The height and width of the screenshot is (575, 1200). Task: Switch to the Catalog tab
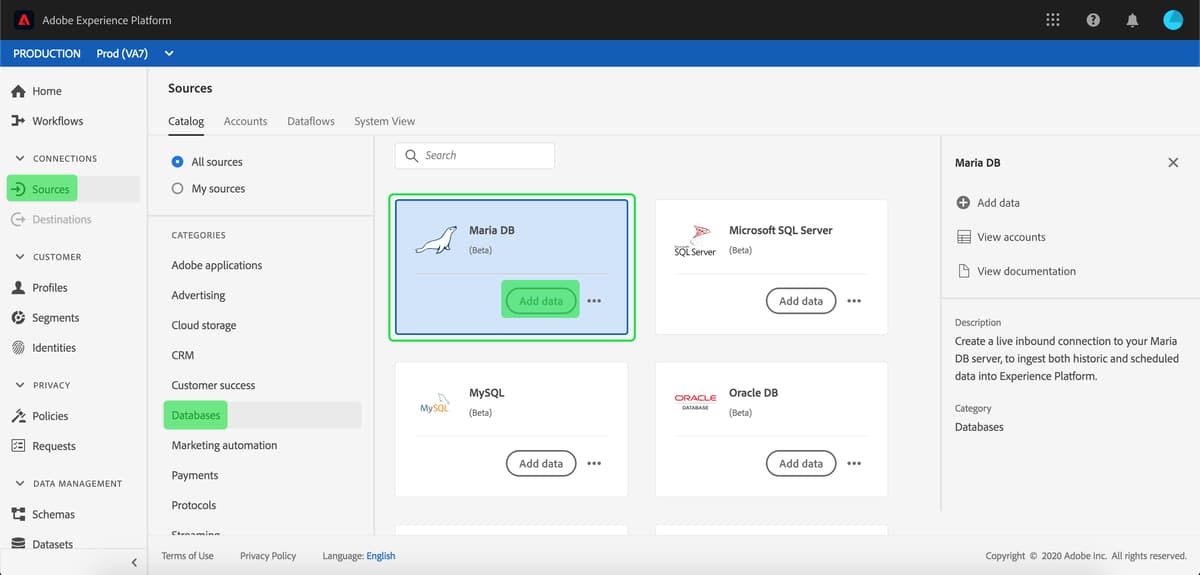pos(186,121)
